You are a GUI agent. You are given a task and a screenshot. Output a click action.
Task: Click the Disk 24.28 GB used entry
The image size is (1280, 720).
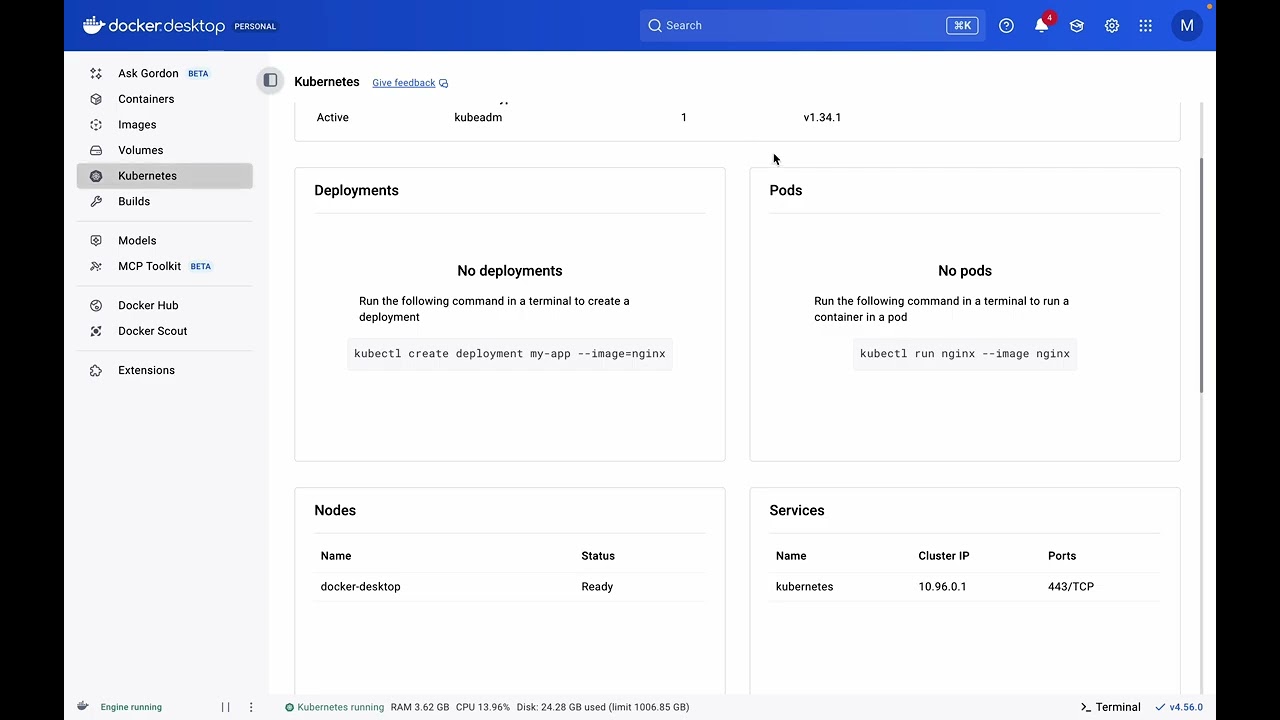click(x=603, y=707)
